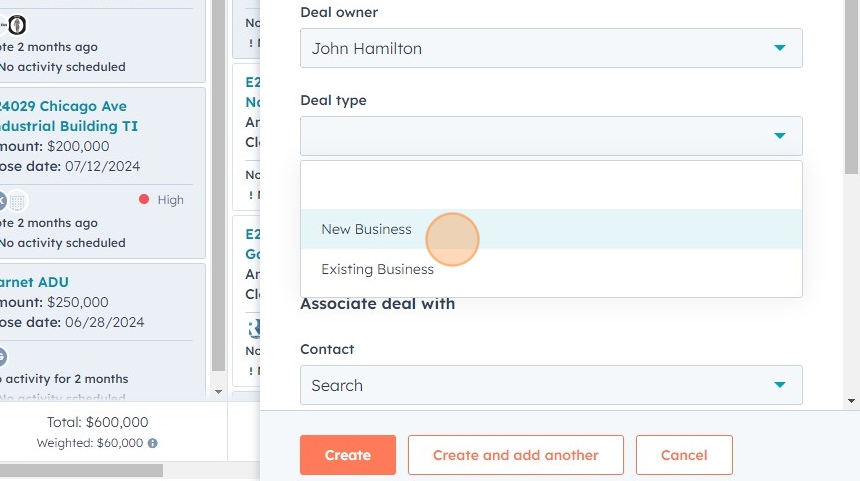Click the info icon beside Weighted total
Screen dimensions: 860x481
pyautogui.click(x=153, y=443)
